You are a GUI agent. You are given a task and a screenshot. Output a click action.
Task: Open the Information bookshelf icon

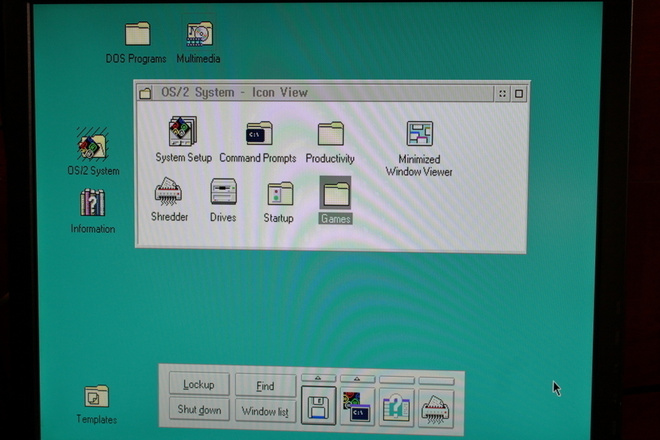[92, 203]
